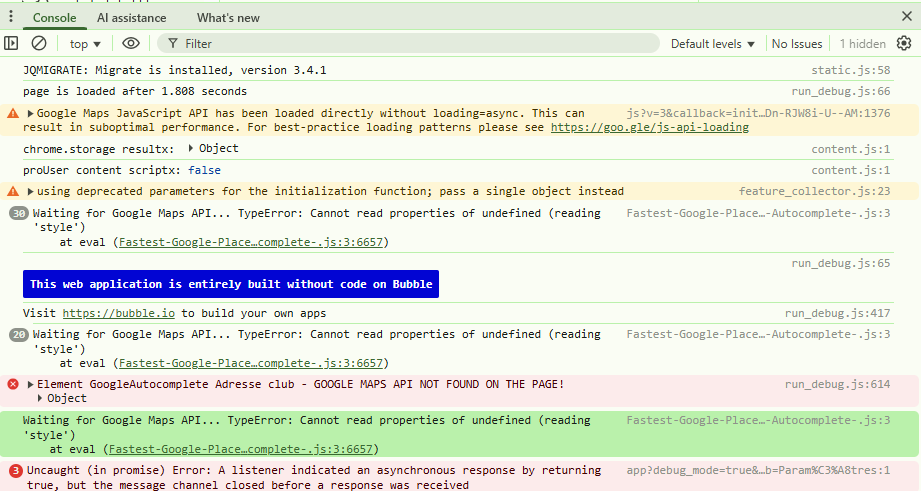This screenshot has width=921, height=491.
Task: Click the 30 count badge on Waiting message
Action: click(x=18, y=213)
